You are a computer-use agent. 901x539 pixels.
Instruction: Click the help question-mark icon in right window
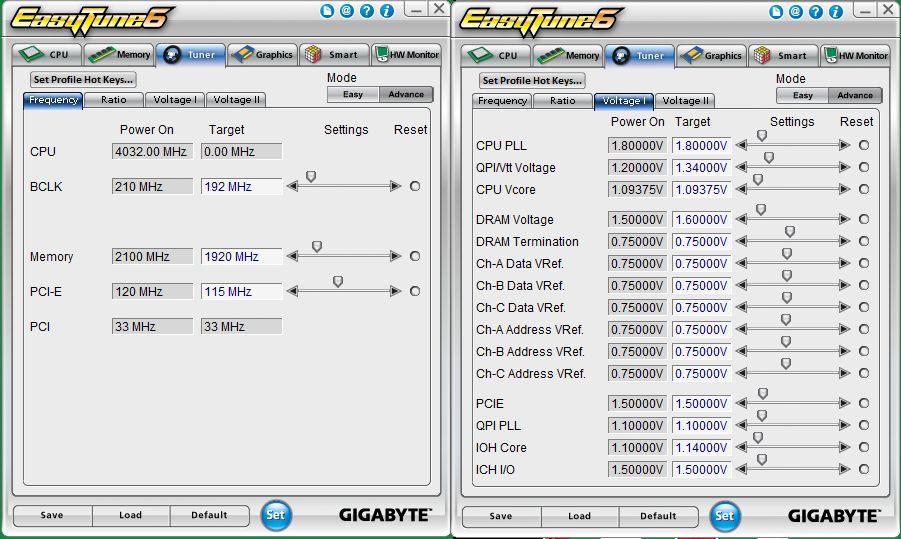(815, 12)
